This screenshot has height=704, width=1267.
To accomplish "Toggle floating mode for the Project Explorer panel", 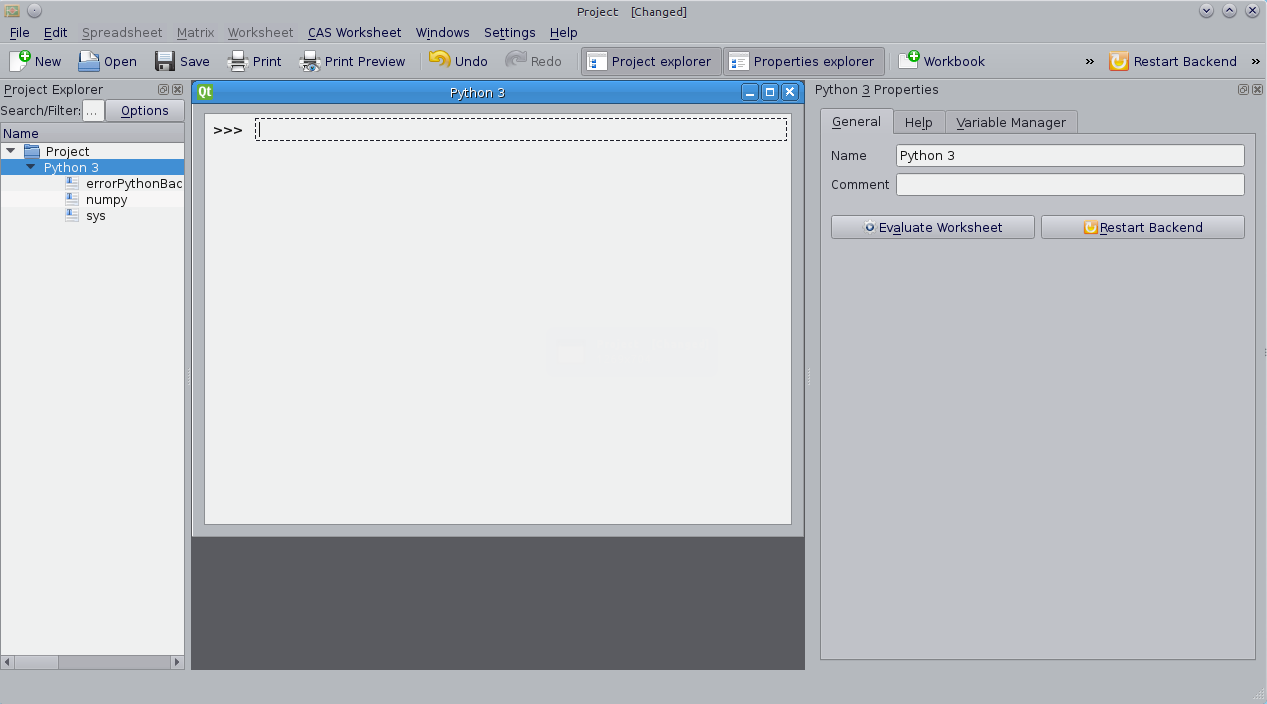I will pos(162,89).
